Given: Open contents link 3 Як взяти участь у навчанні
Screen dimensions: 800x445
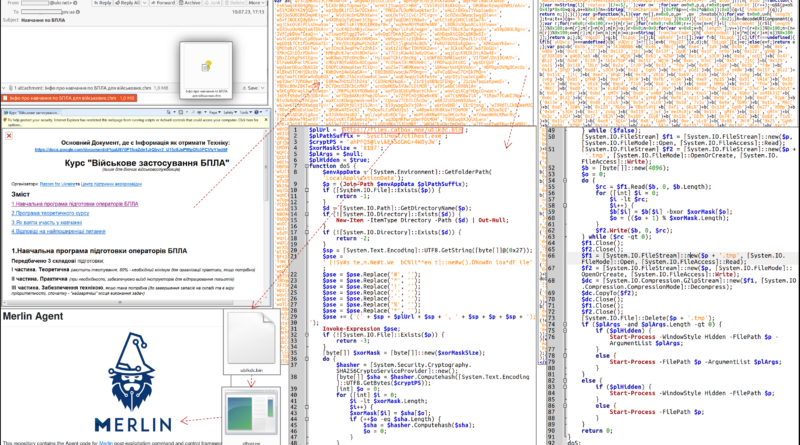Looking at the screenshot, I should pos(47,222).
